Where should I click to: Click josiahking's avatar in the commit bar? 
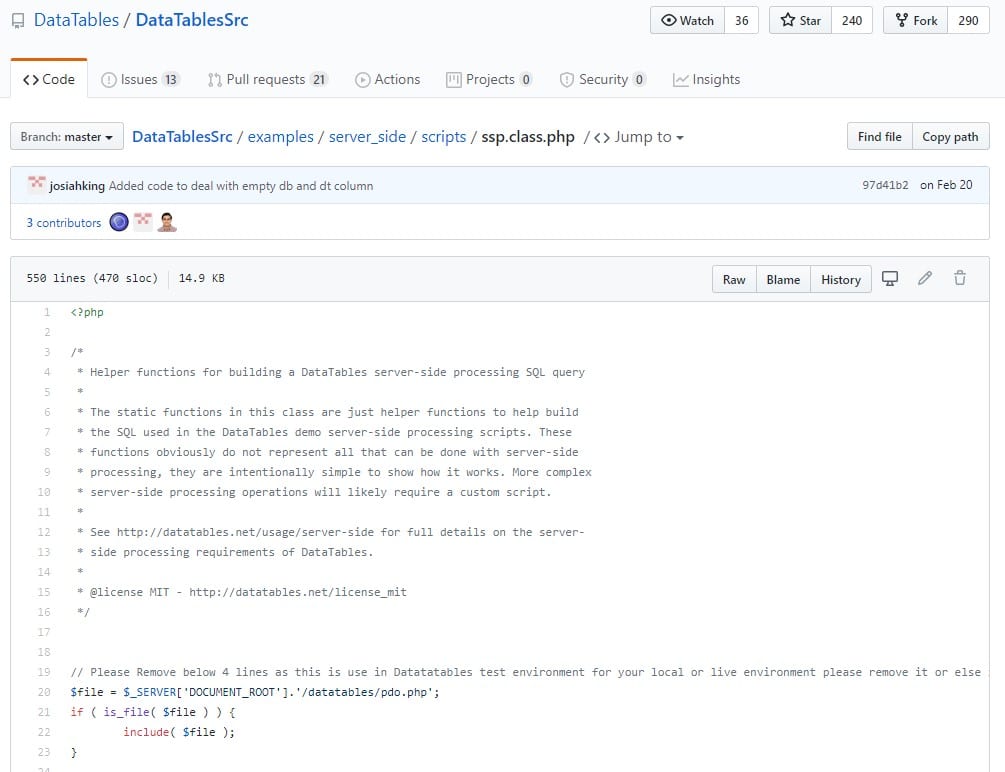pos(37,185)
